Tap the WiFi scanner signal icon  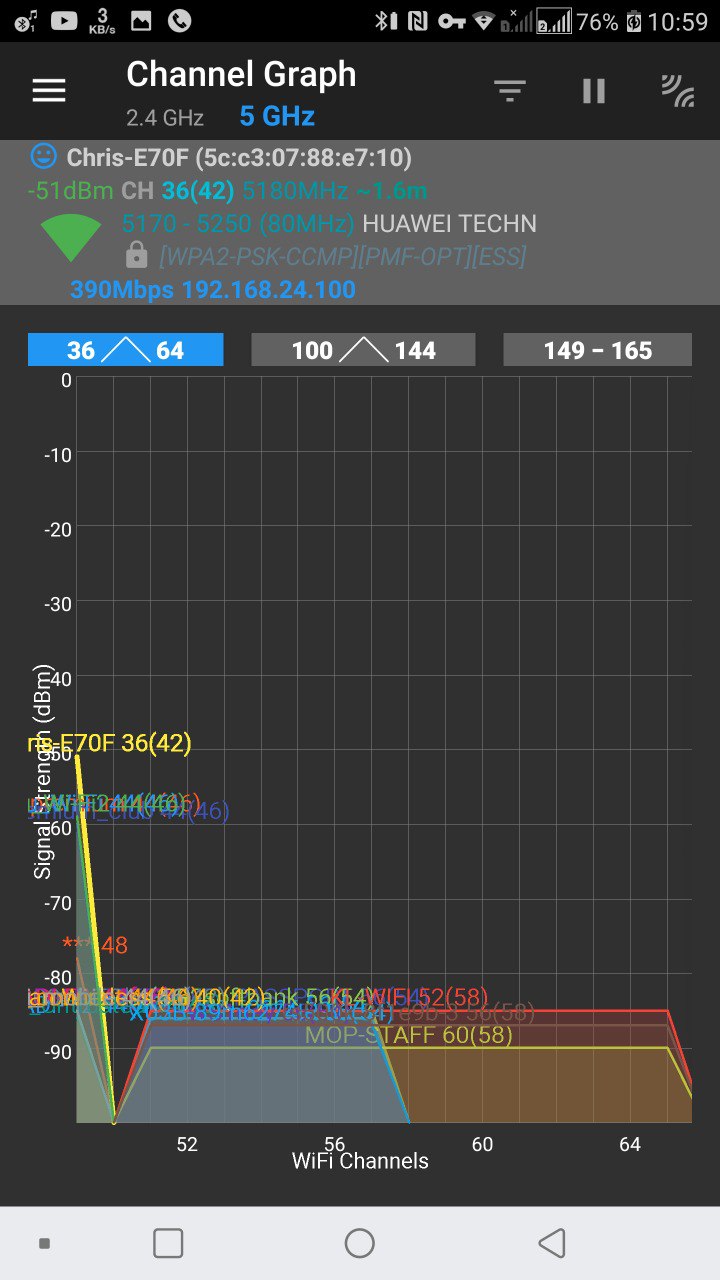tap(678, 91)
